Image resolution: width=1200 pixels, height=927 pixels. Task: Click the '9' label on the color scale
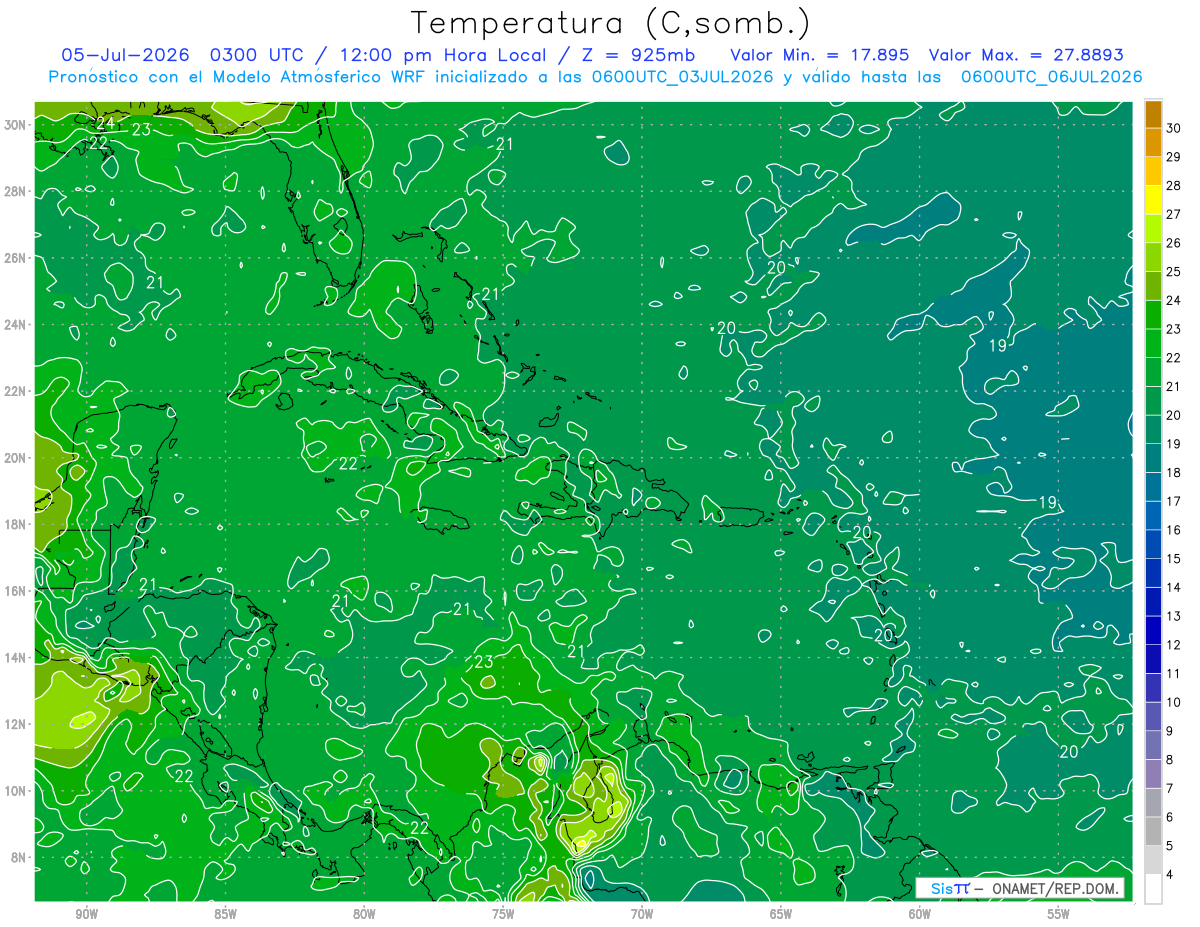click(x=1170, y=731)
